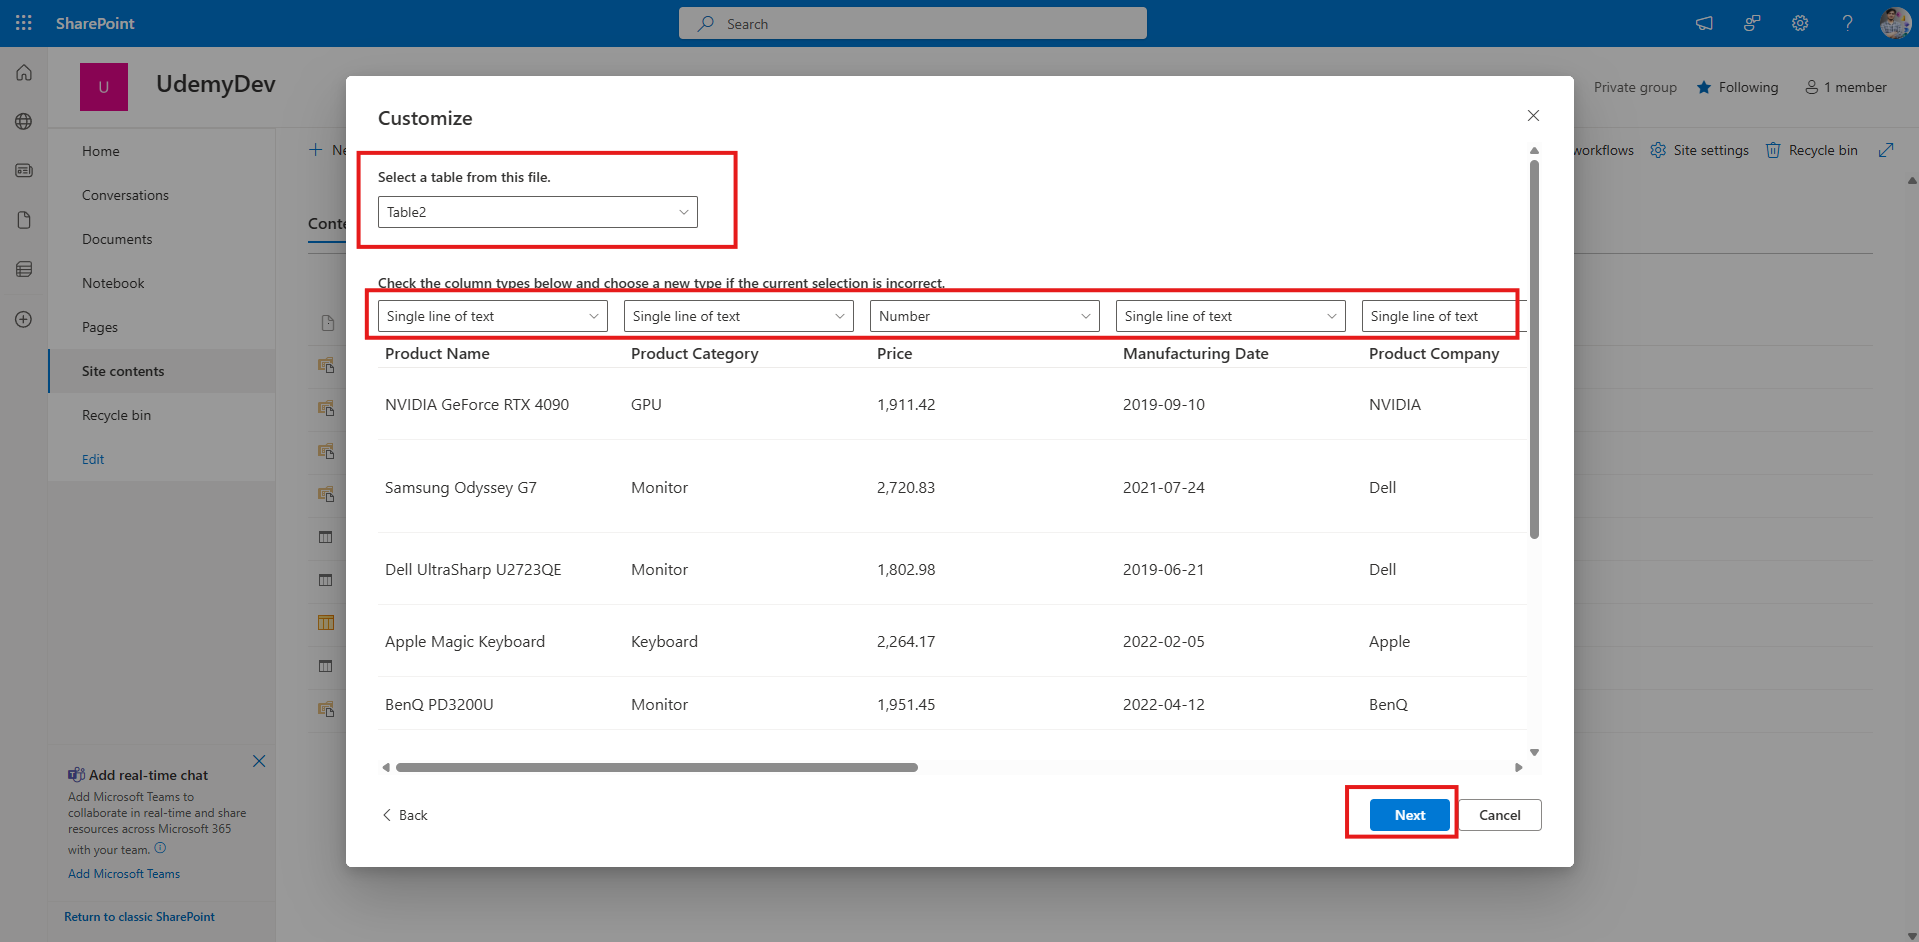
Task: Open the settings gear in the top bar
Action: point(1800,23)
